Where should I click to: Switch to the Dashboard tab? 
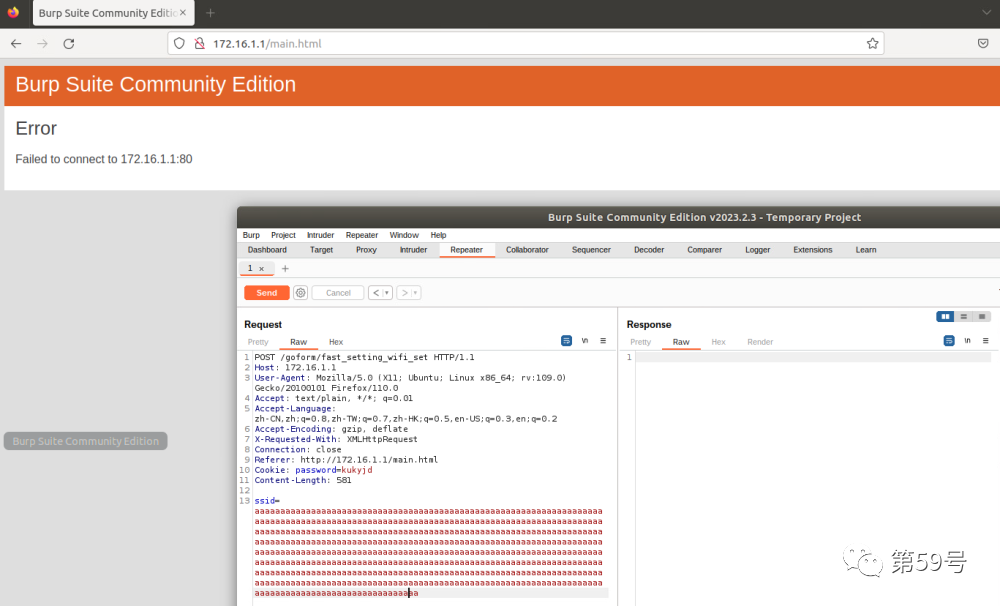coord(267,250)
